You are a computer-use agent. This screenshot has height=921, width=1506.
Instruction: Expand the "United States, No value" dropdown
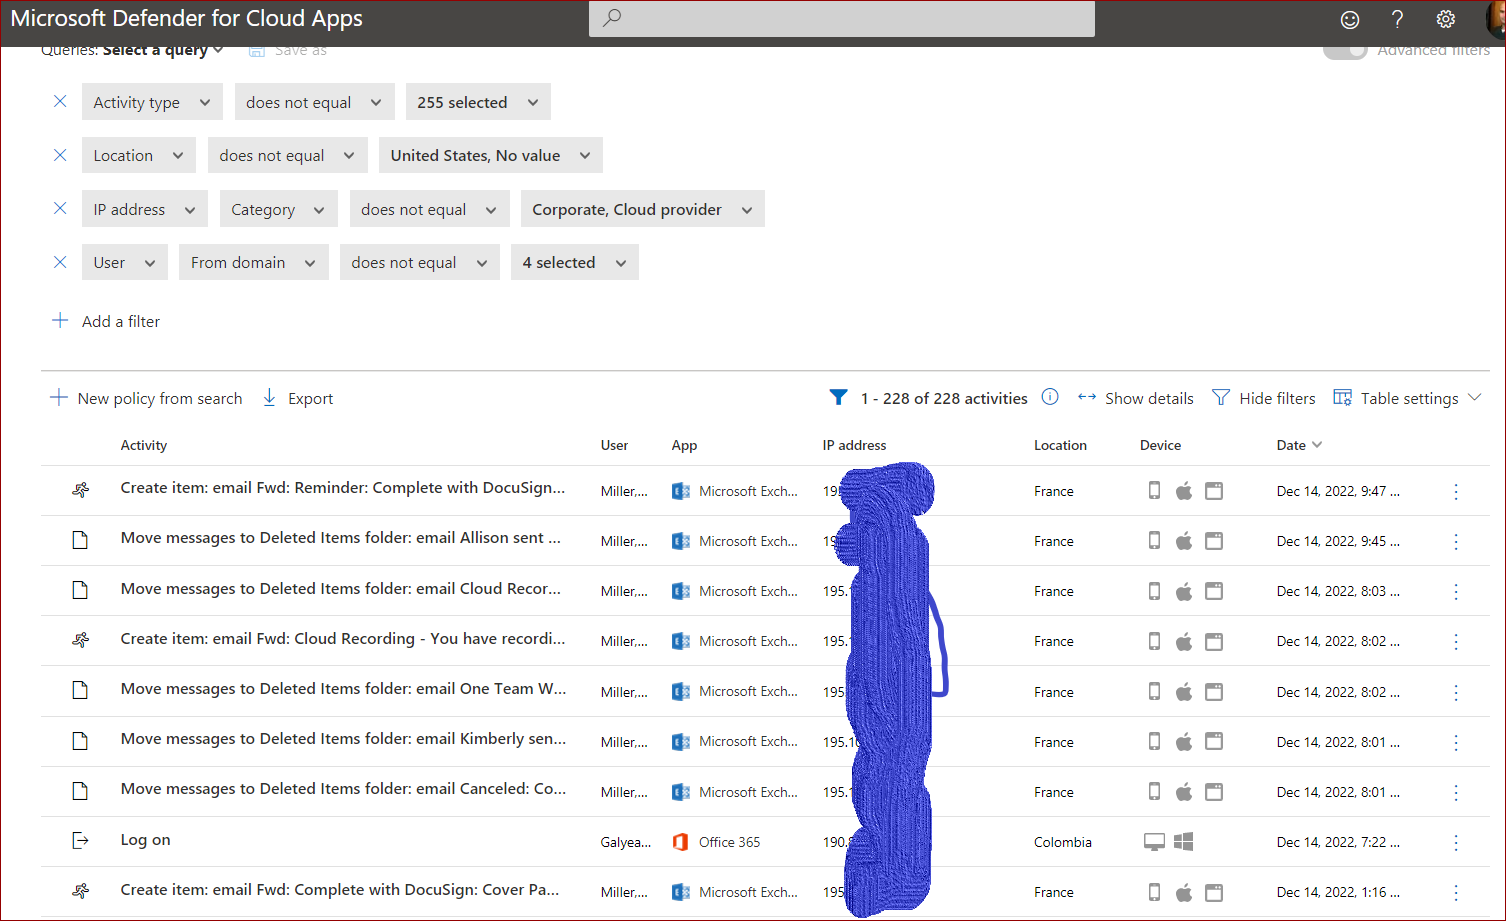pyautogui.click(x=490, y=155)
